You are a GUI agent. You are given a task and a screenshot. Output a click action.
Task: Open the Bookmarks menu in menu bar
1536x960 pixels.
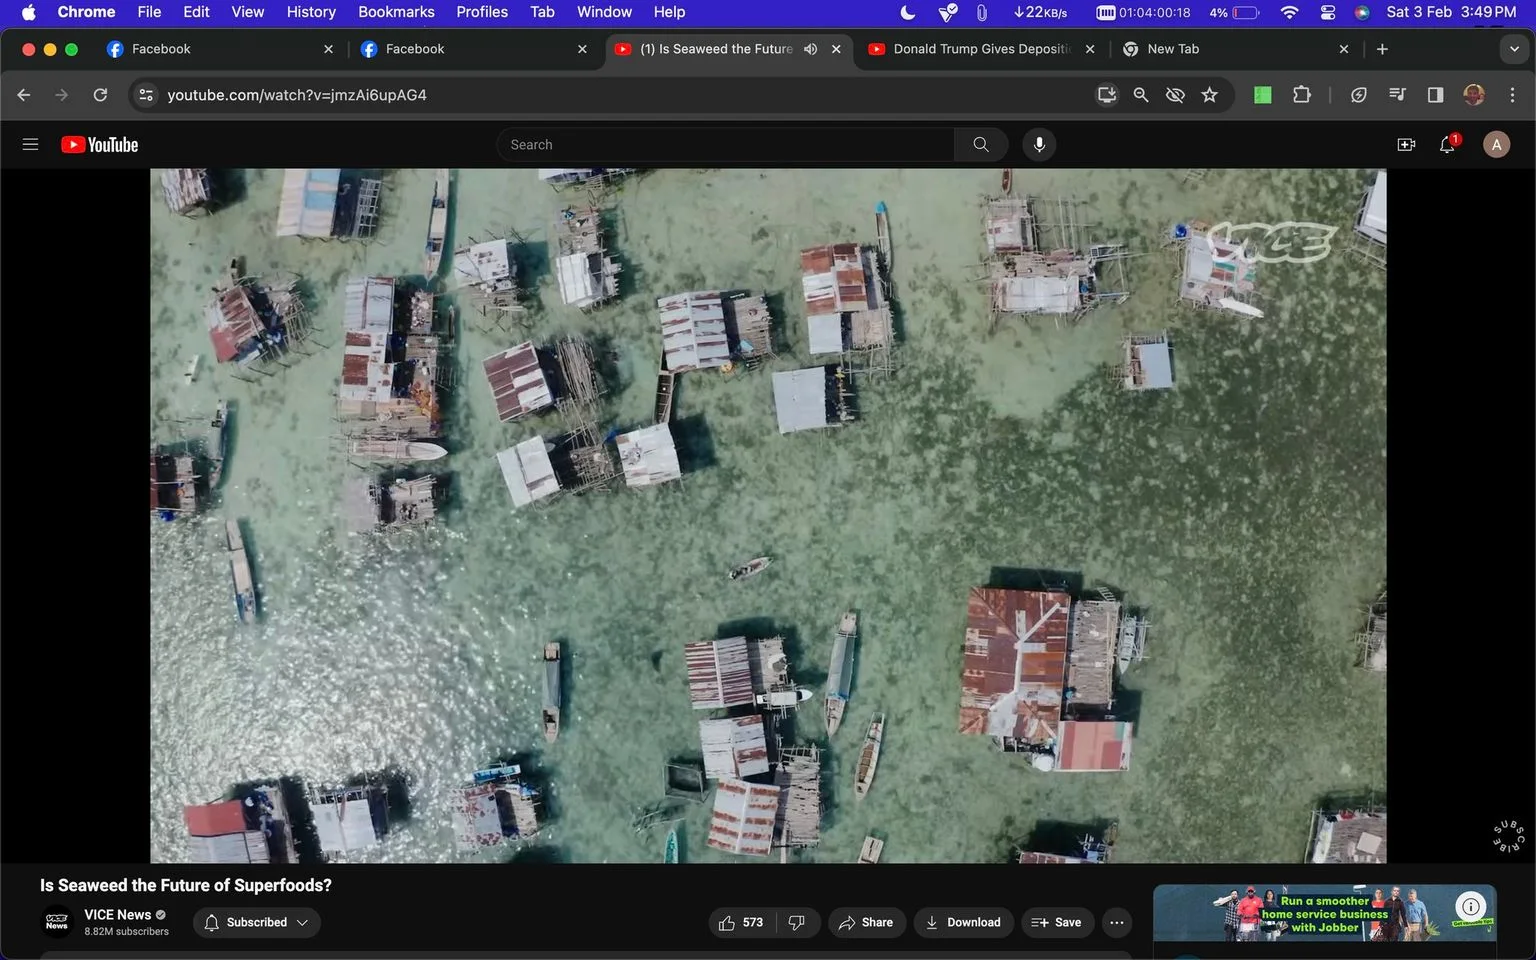396,12
